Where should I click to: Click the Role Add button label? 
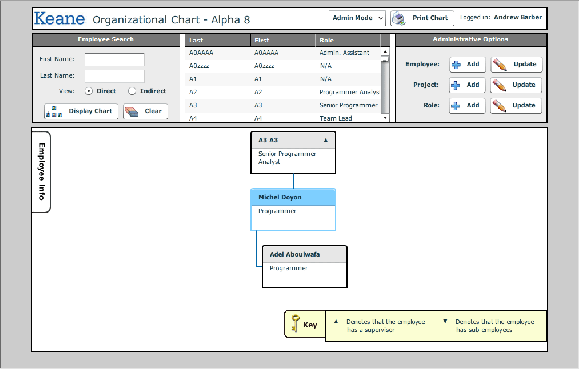click(473, 105)
